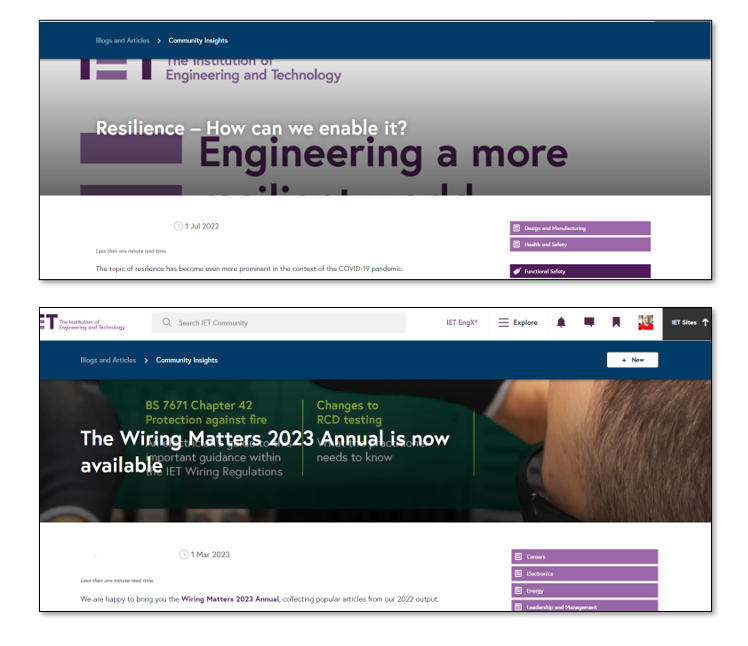Image resolution: width=748 pixels, height=646 pixels.
Task: Select the Electronics category tag
Action: pos(584,573)
